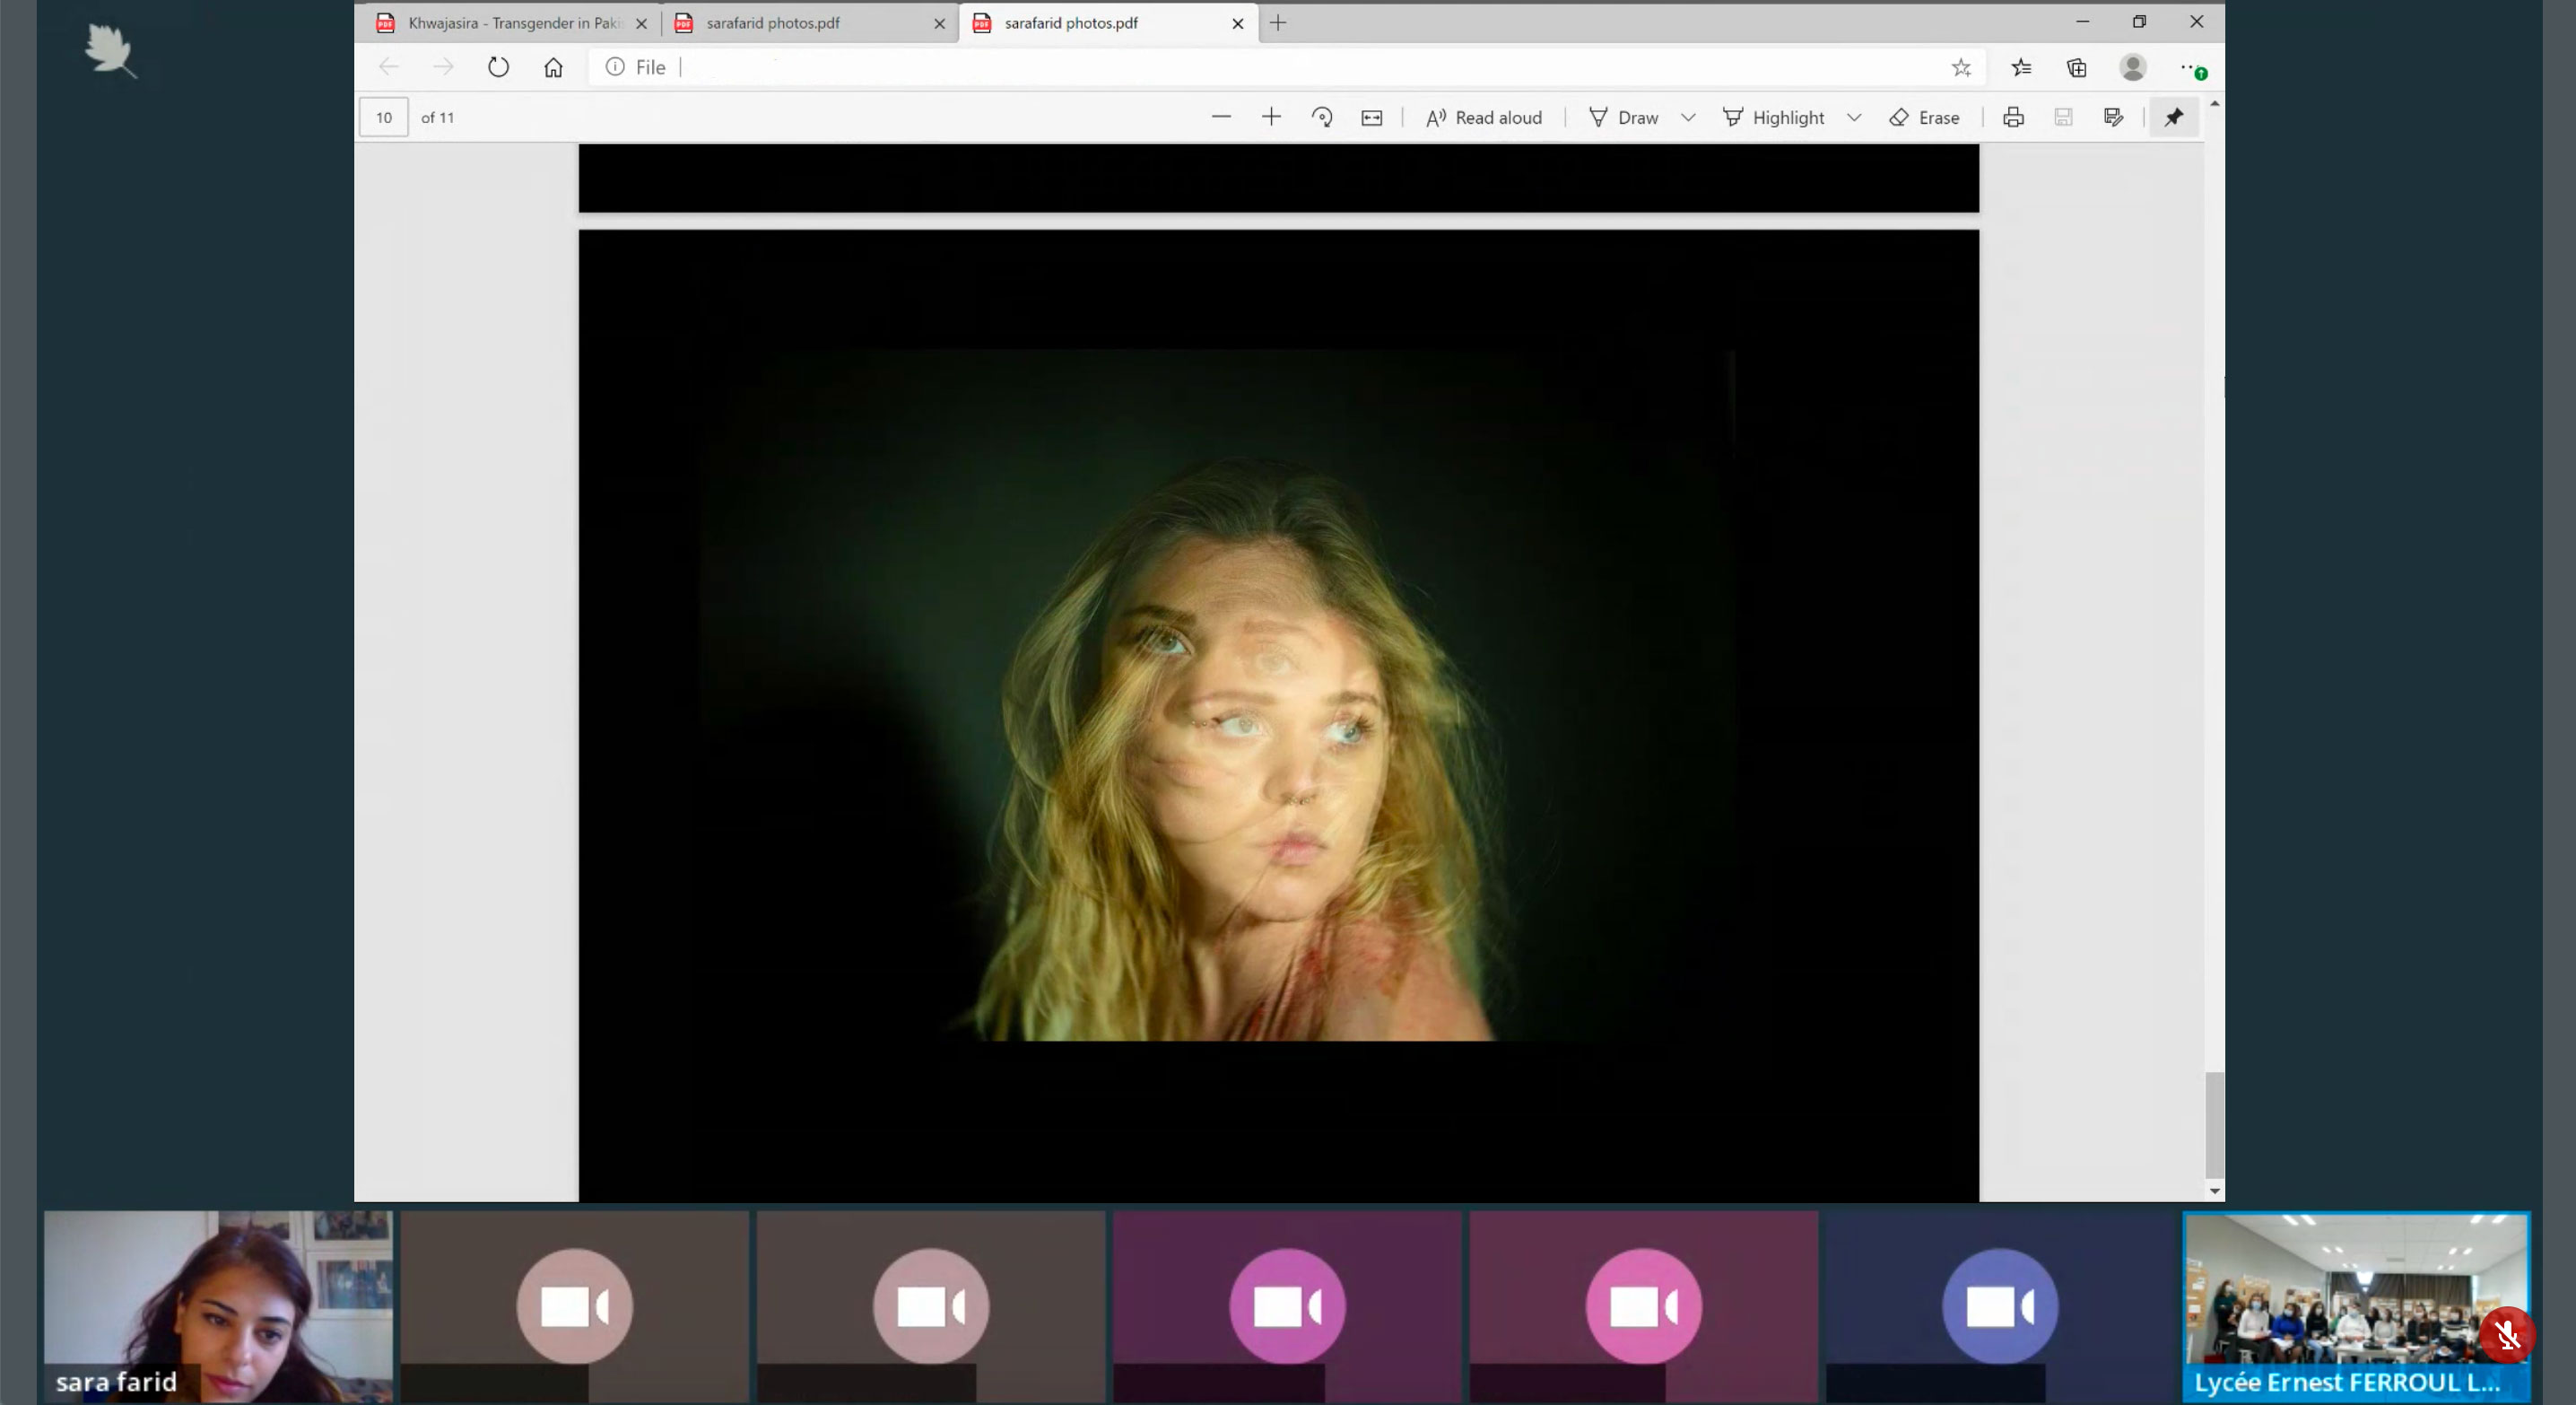Image resolution: width=2576 pixels, height=1405 pixels.
Task: Switch to the middle sarafarid photos.pdf tab
Action: (790, 23)
